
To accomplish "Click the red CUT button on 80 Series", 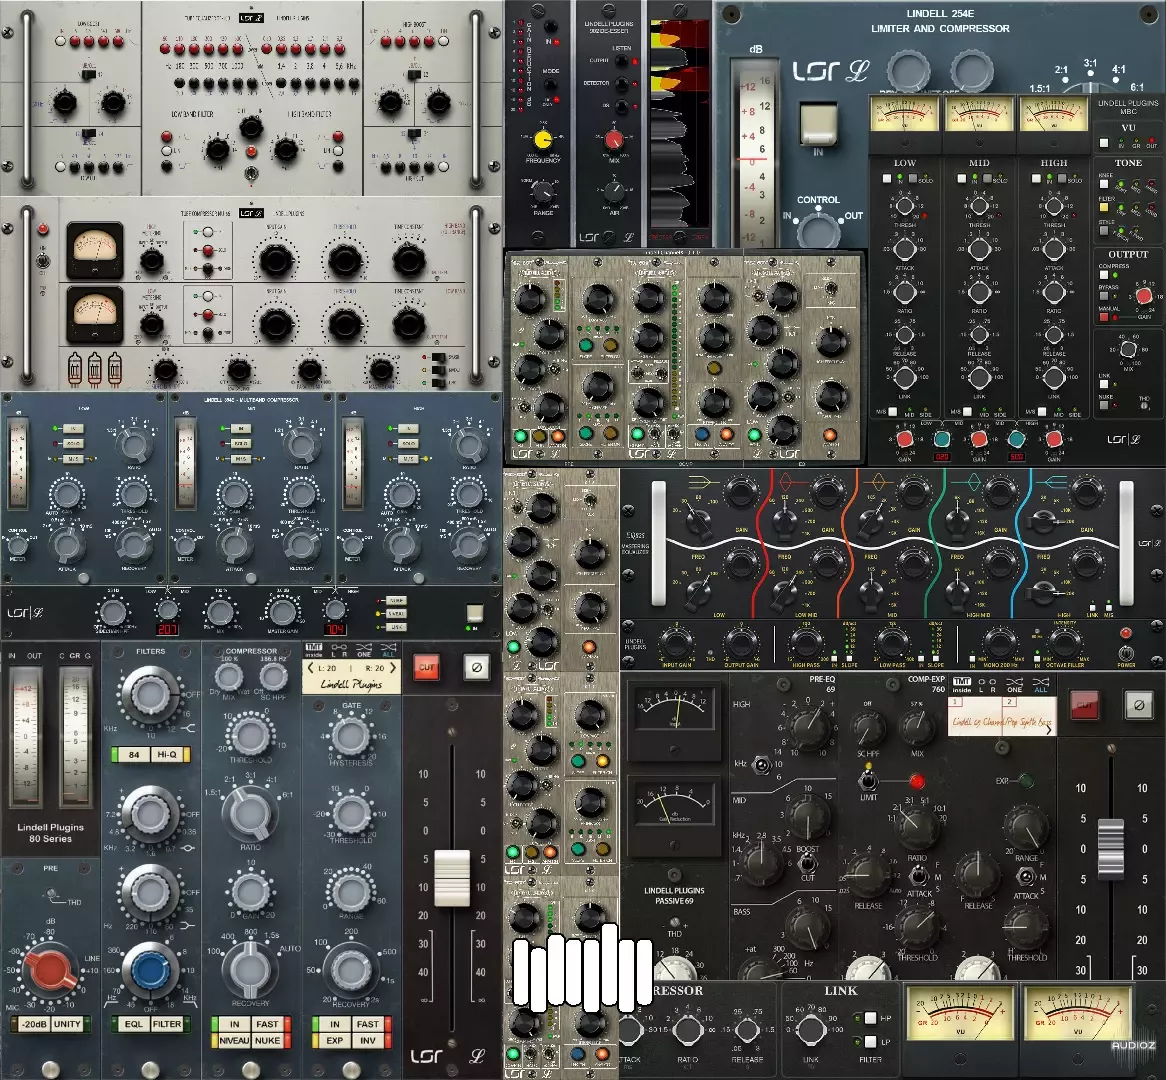I will [x=427, y=667].
